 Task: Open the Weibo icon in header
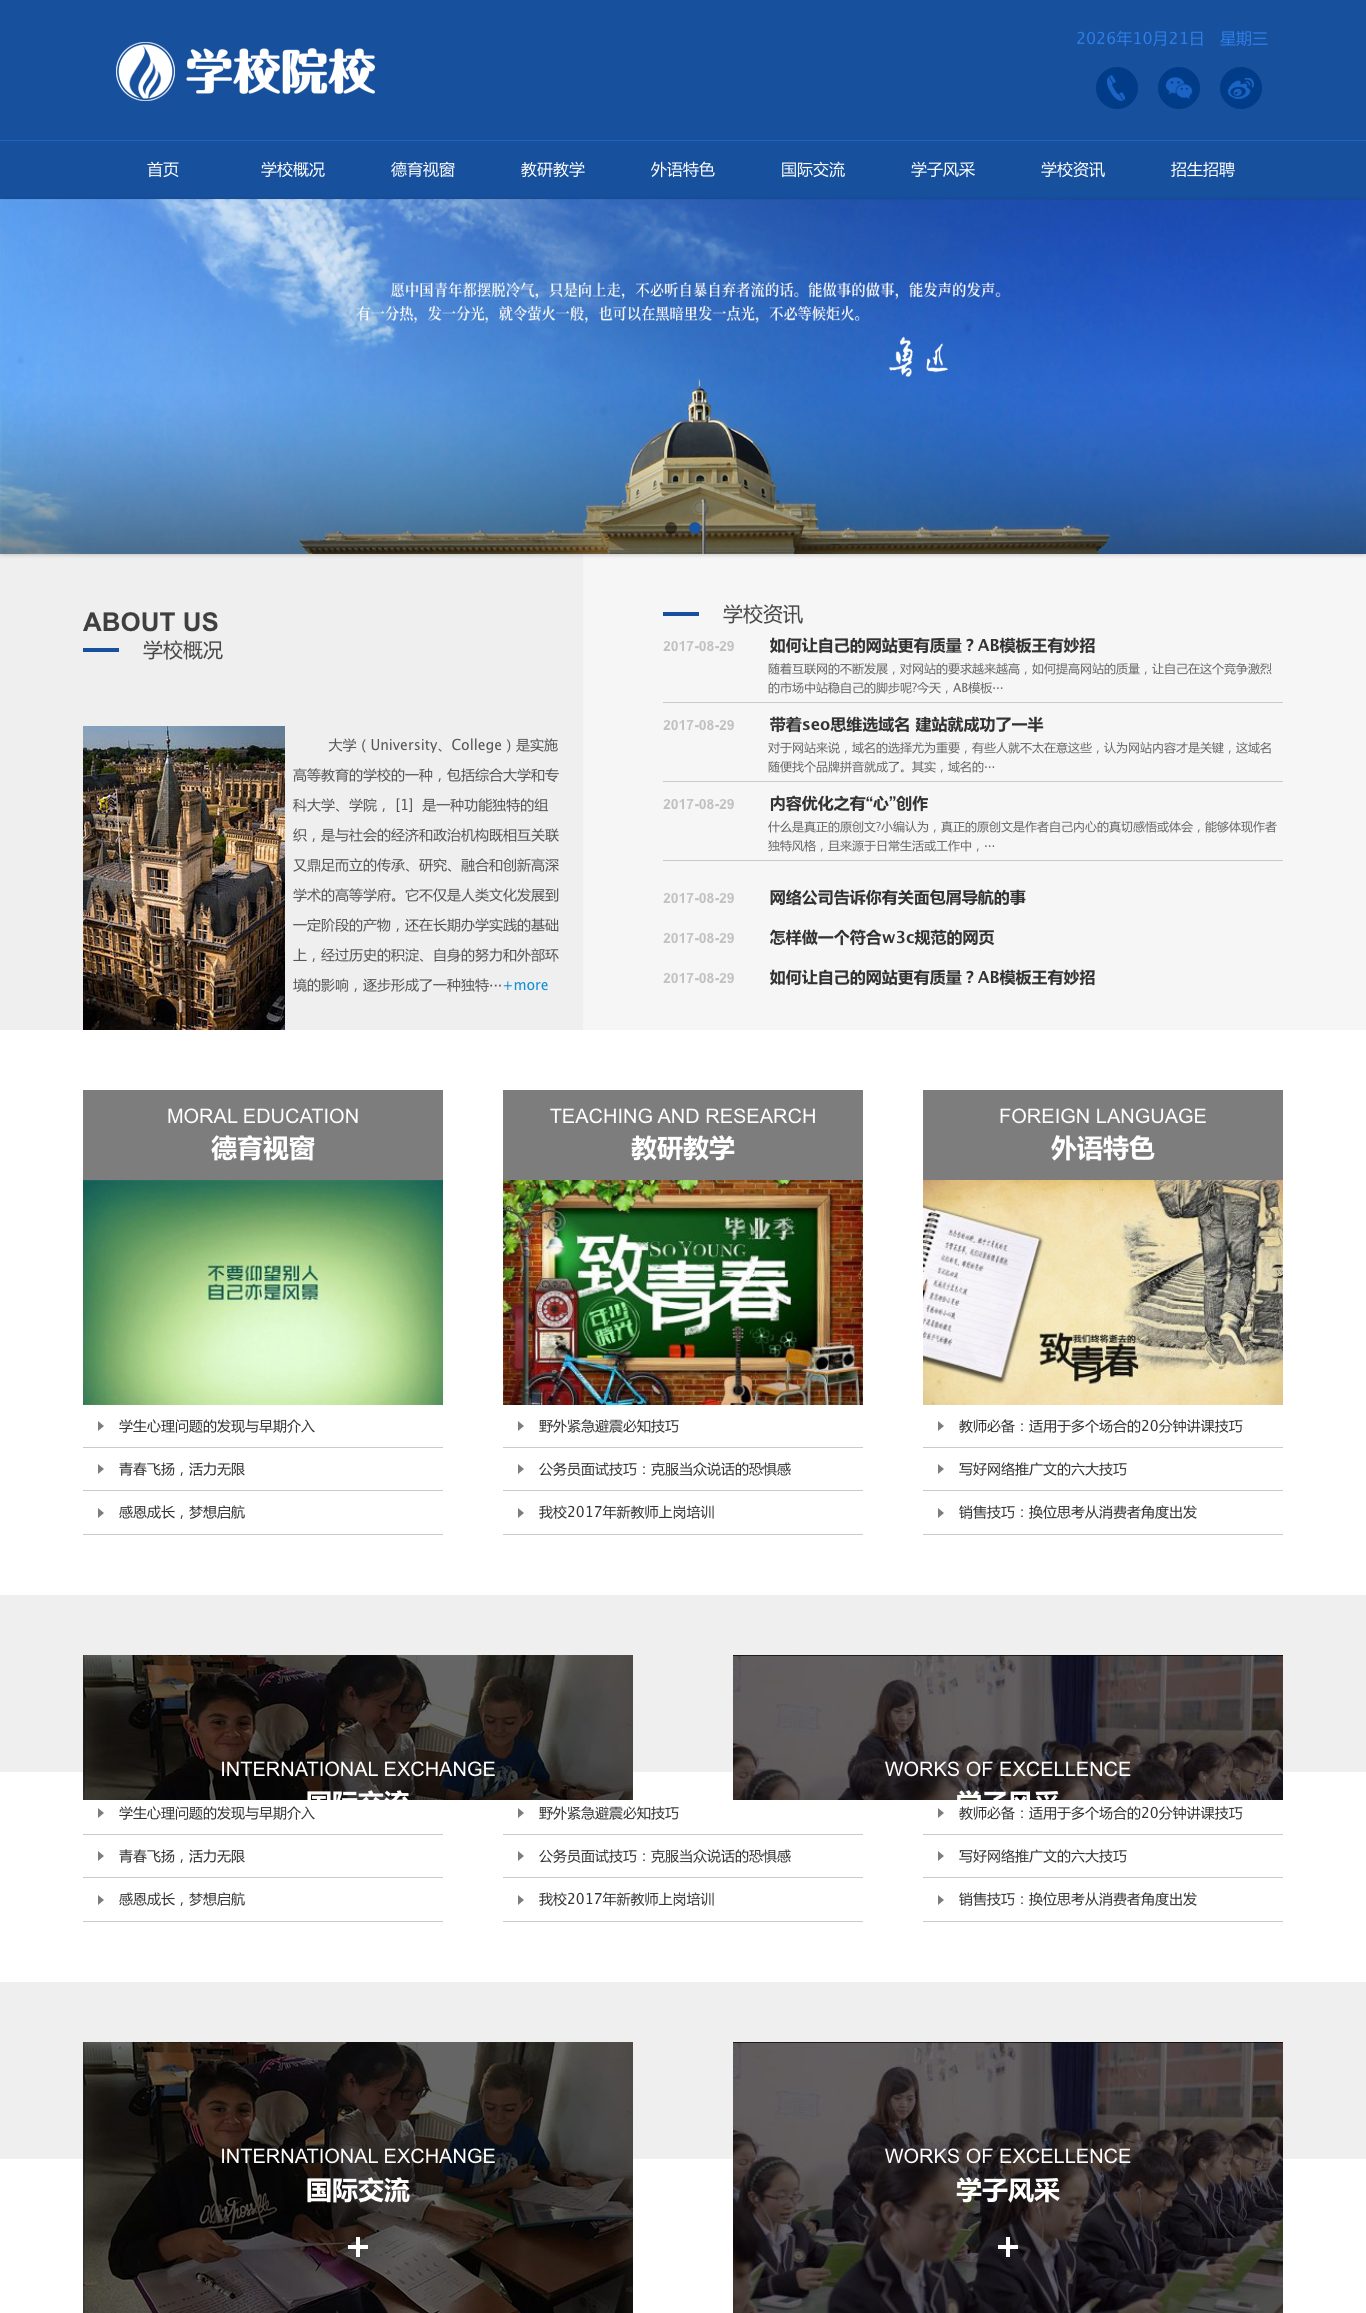1241,88
